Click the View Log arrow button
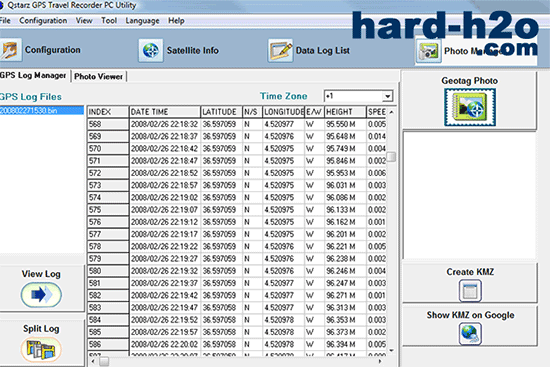The width and height of the screenshot is (550, 367). click(41, 295)
